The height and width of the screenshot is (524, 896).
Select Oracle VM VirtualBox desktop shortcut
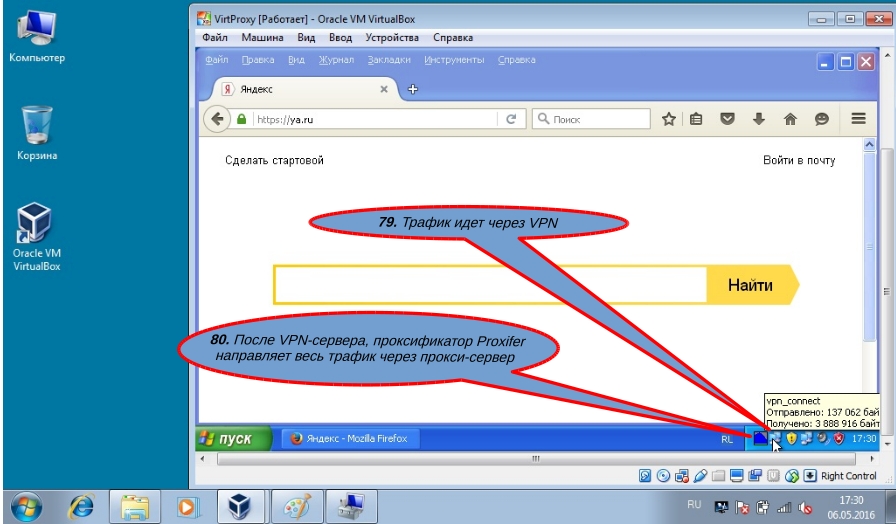pos(37,237)
